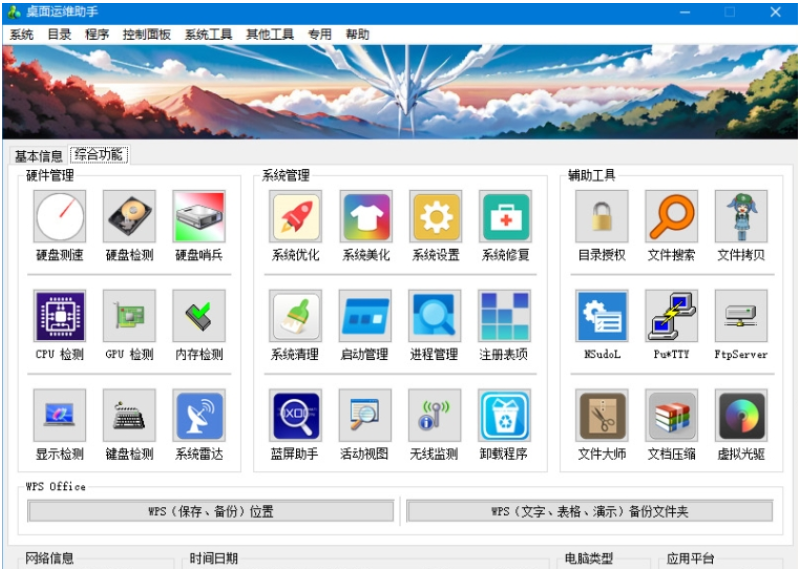This screenshot has width=799, height=576.
Task: Open the 启动管理 startup manager icon
Action: 365,316
